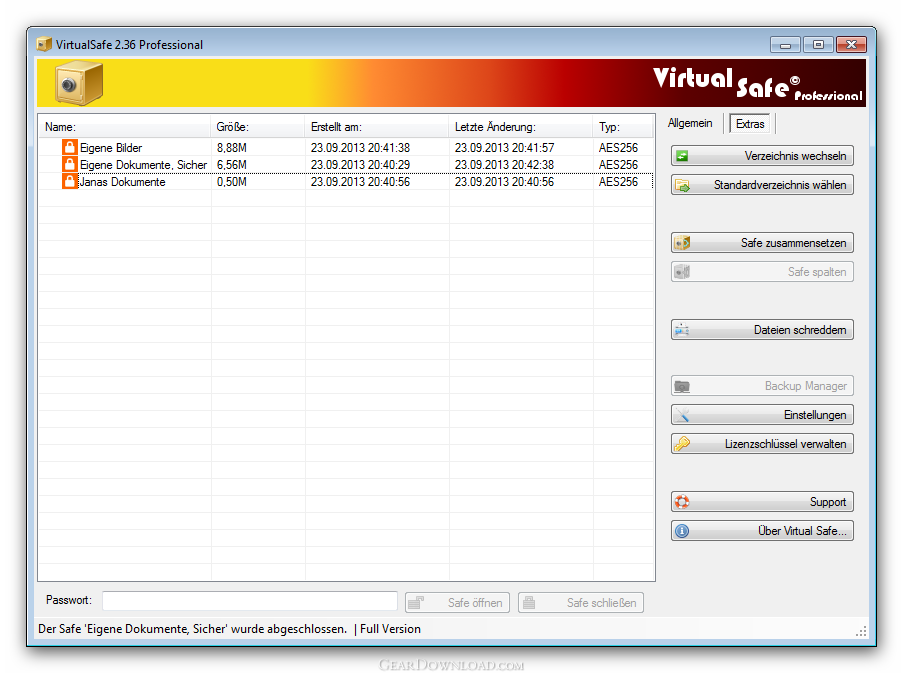
Task: Click creation date 23.09.2013 20:41:38
Action: [361, 148]
